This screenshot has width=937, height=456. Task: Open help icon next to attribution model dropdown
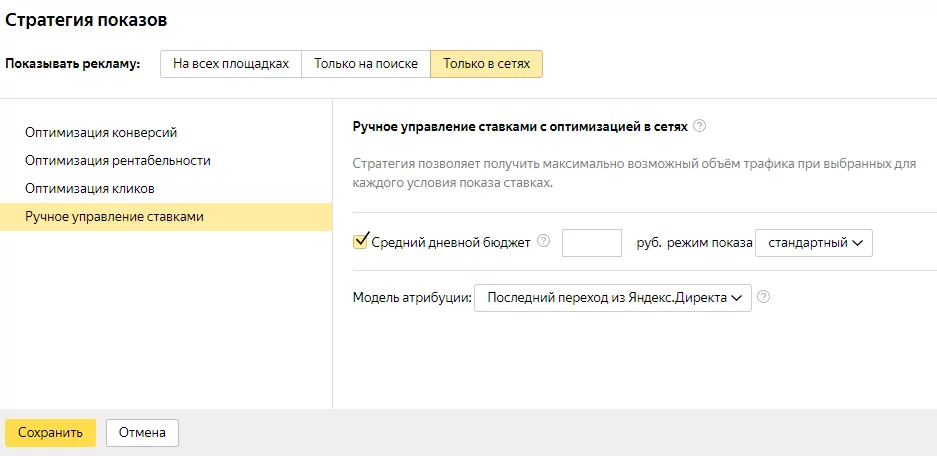point(763,296)
